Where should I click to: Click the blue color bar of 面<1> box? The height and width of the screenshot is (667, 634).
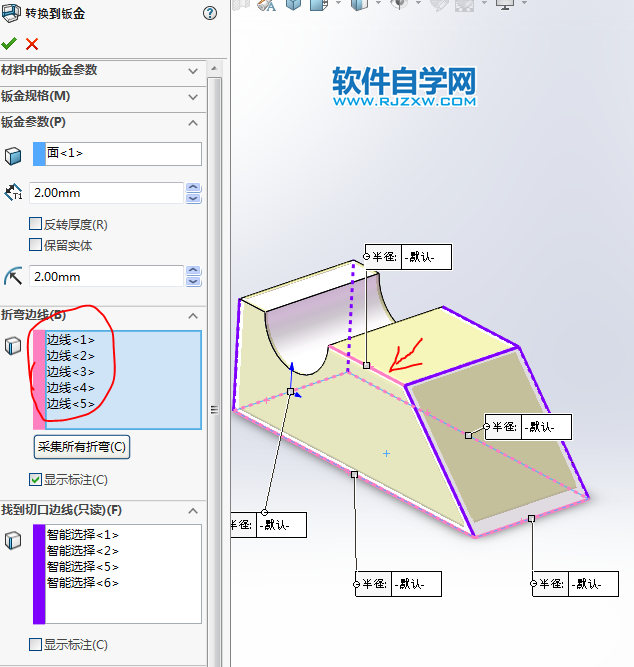tap(39, 154)
